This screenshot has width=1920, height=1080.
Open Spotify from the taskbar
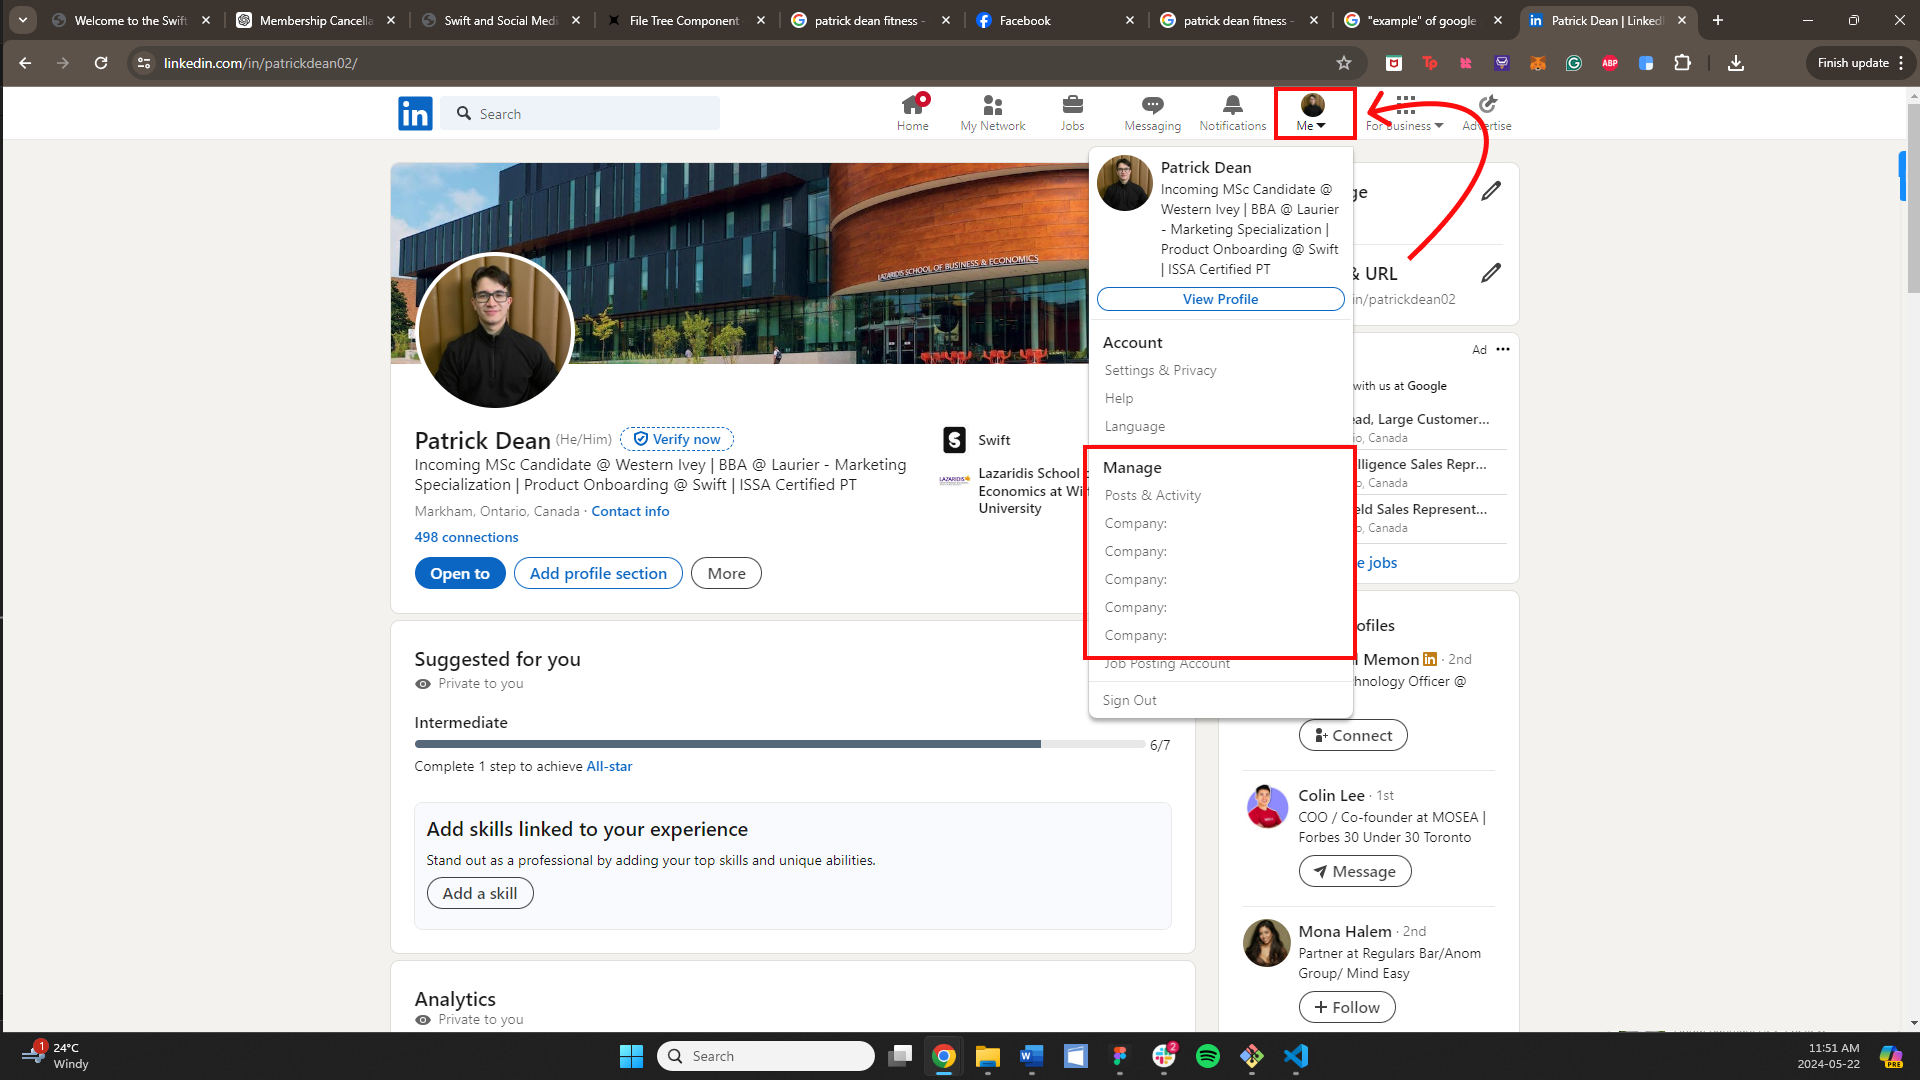click(x=1207, y=1056)
